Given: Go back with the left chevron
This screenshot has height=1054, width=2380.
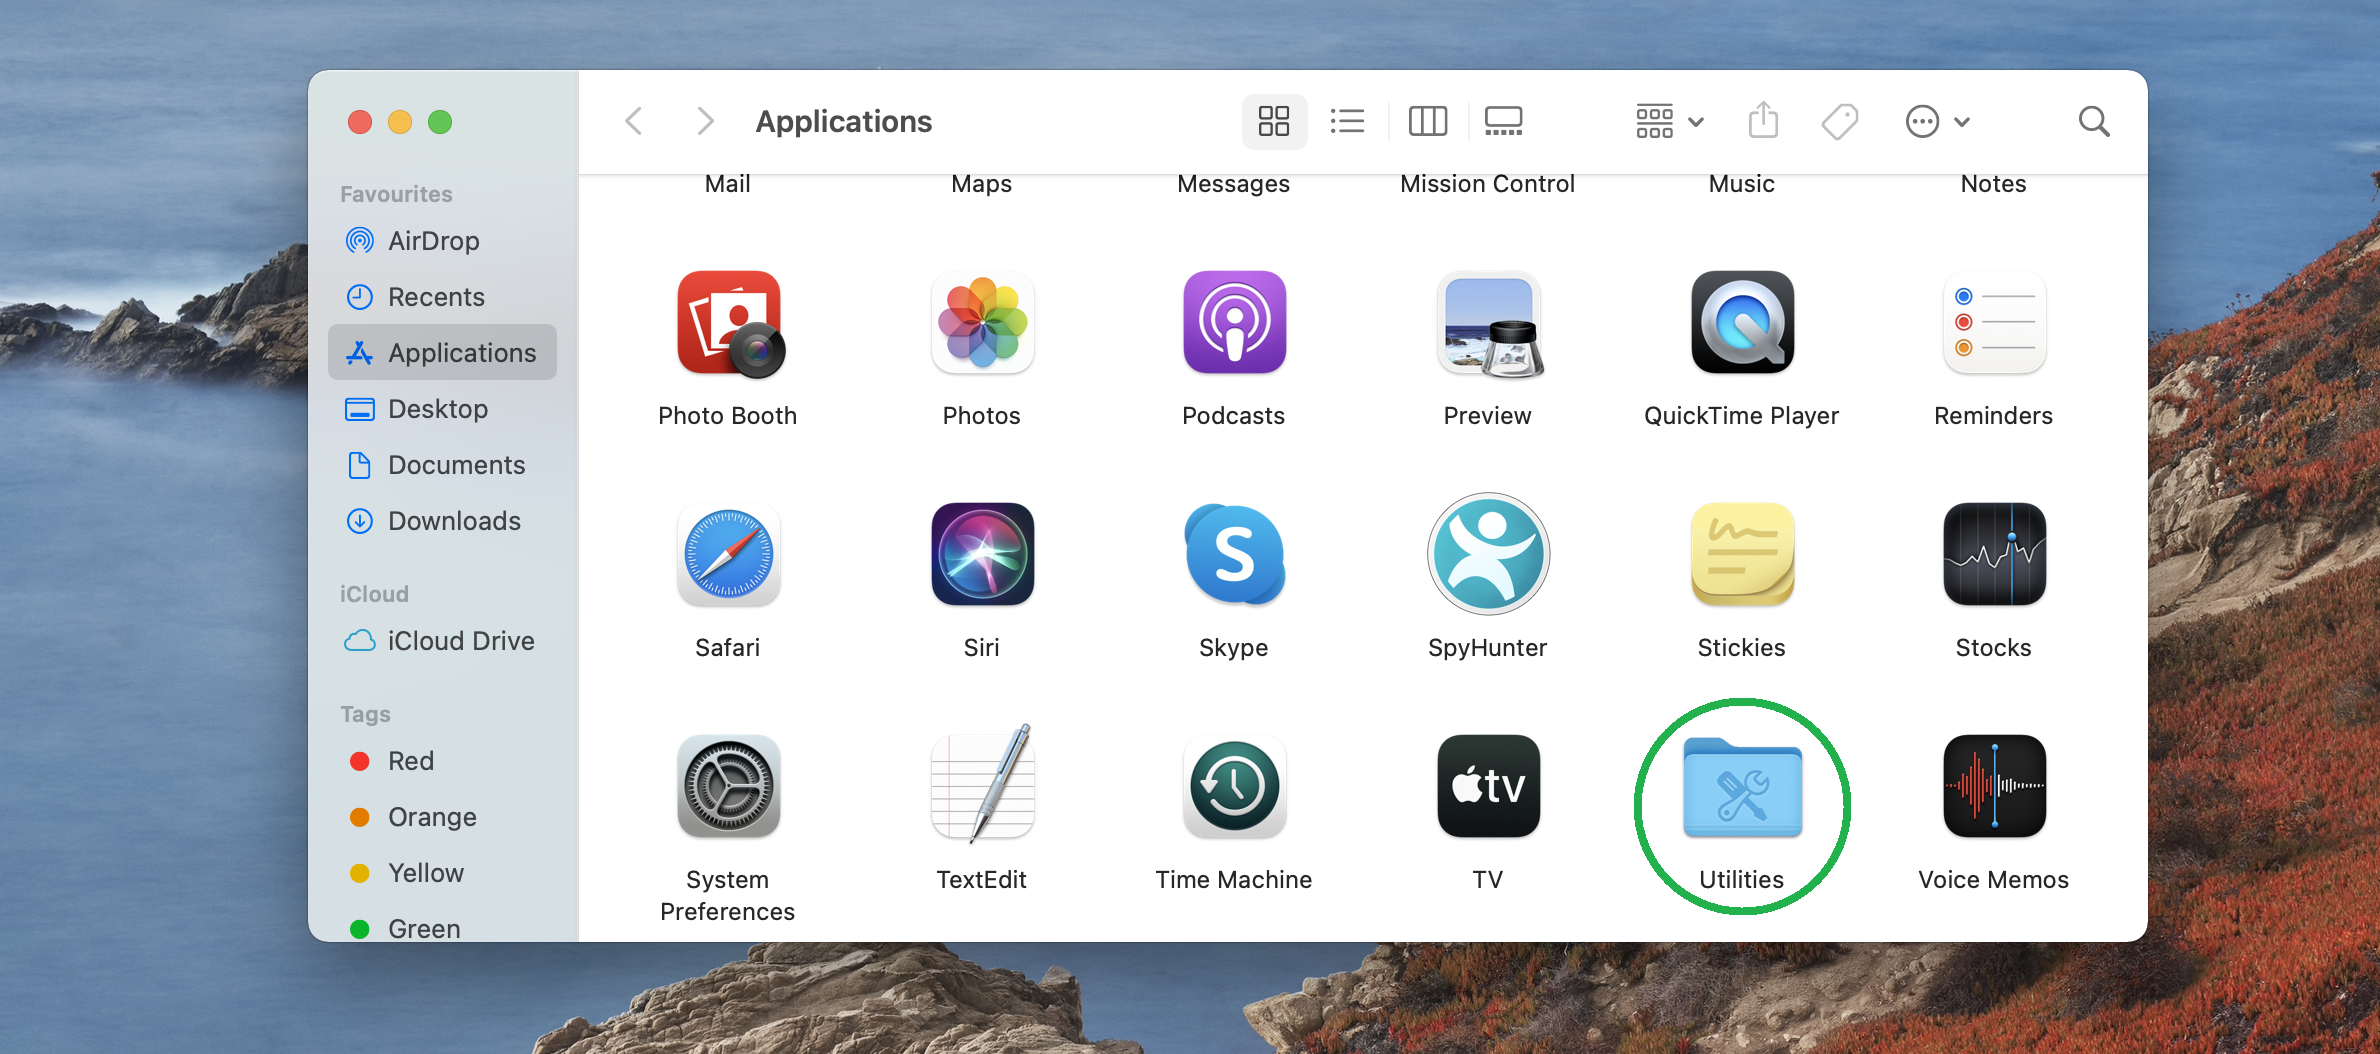Looking at the screenshot, I should pyautogui.click(x=633, y=122).
